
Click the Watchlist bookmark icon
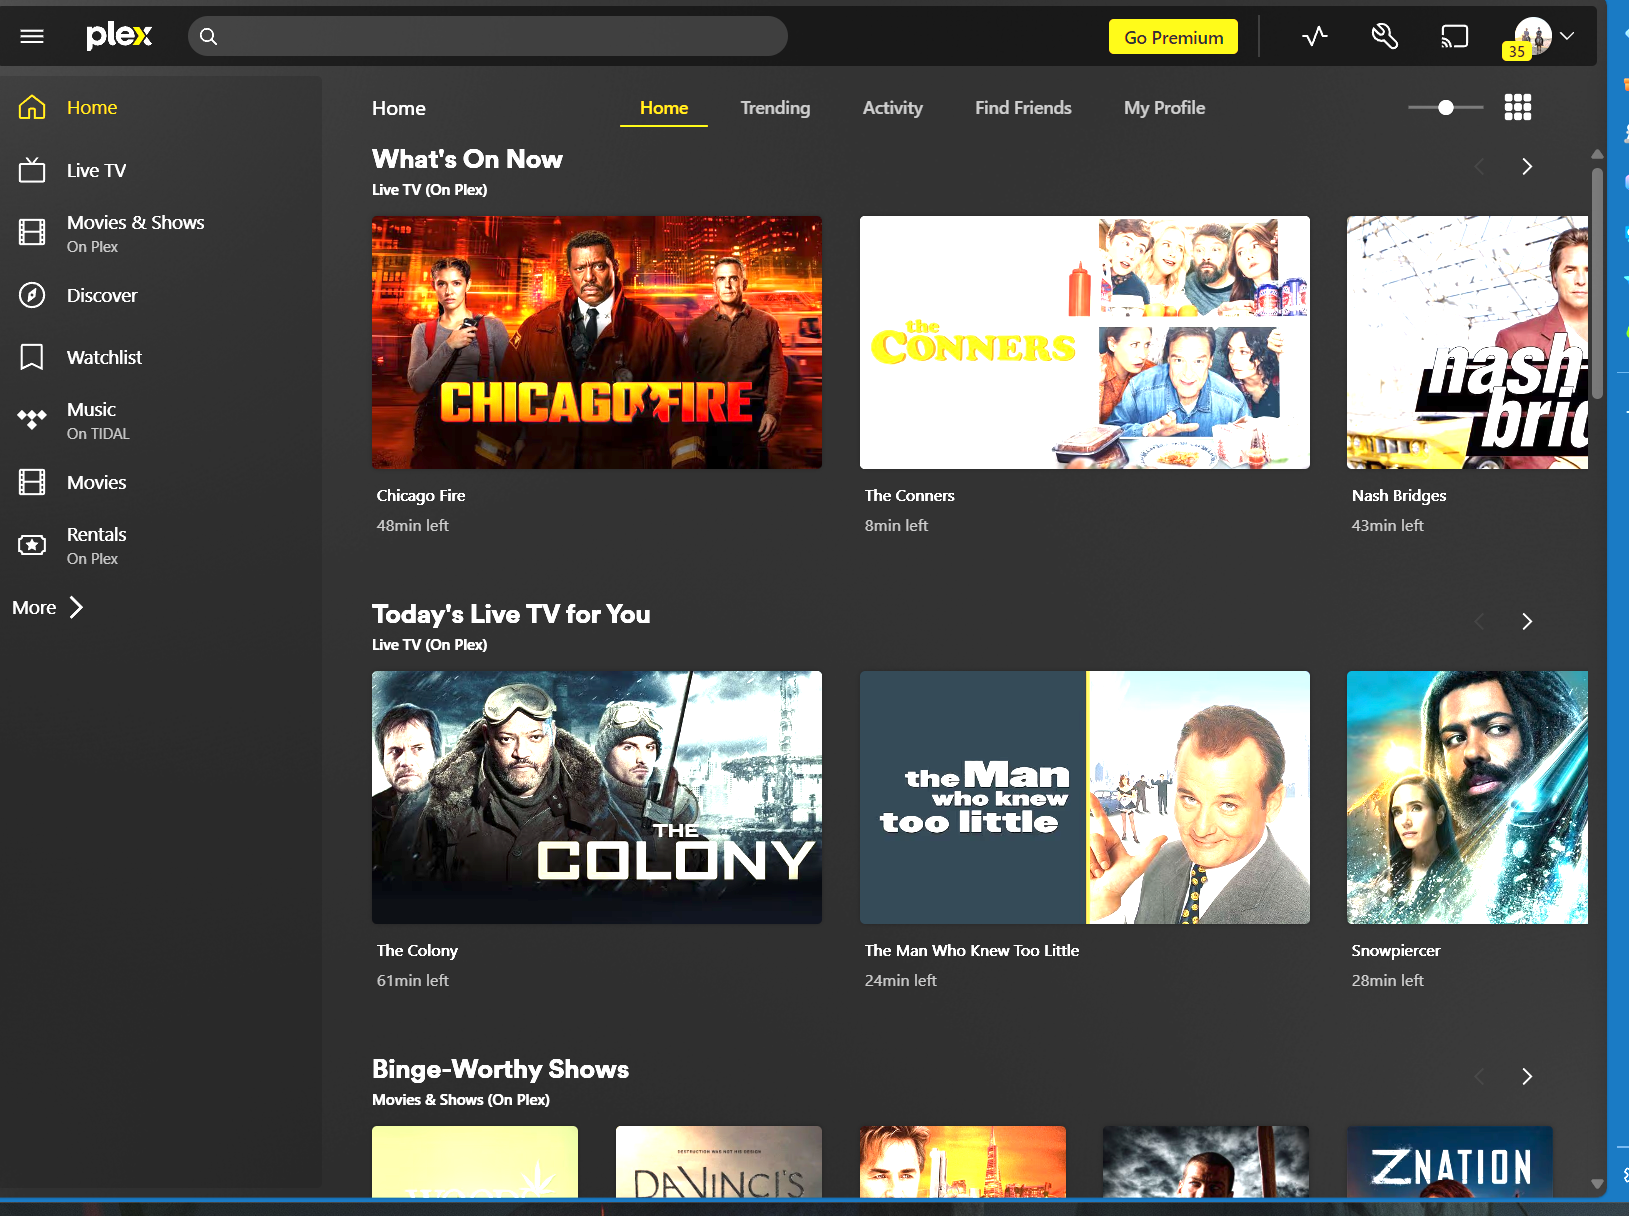click(32, 357)
